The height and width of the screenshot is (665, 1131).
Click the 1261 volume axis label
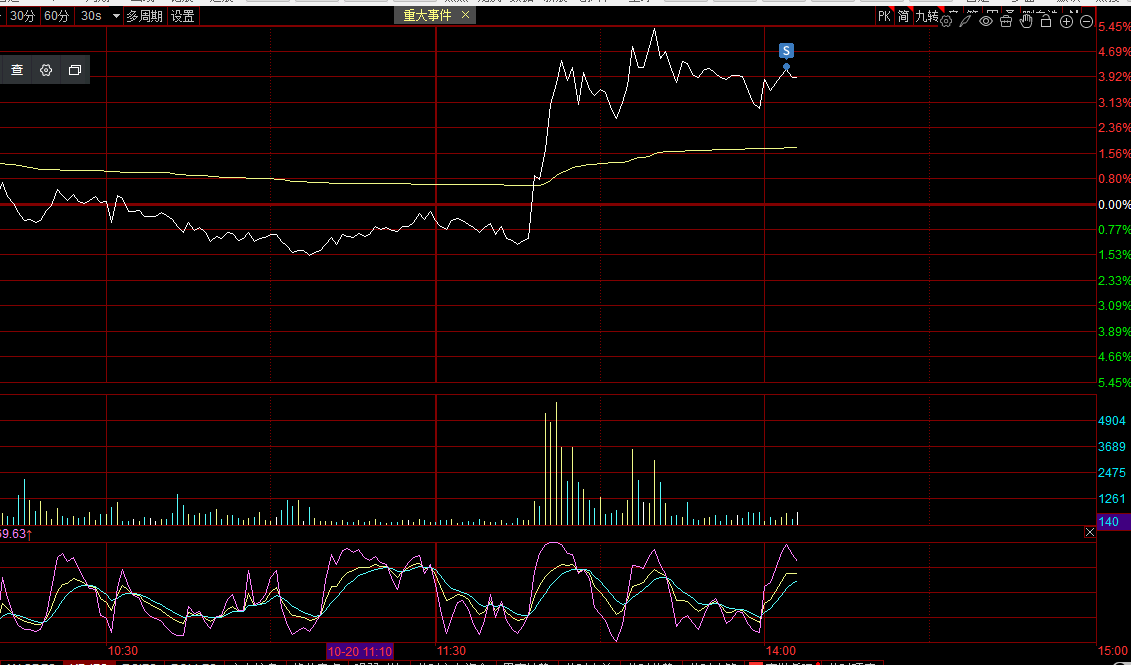click(1112, 498)
